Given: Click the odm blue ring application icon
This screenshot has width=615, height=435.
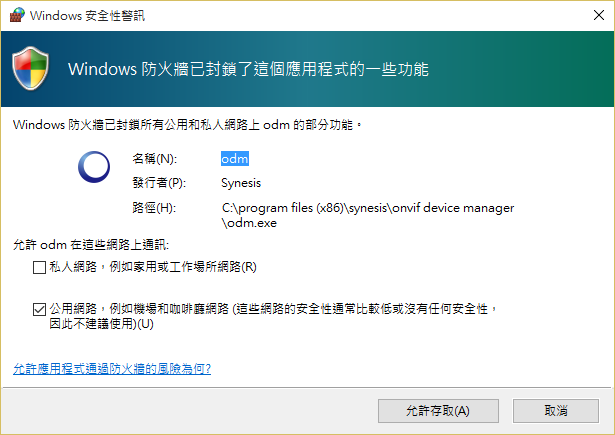Looking at the screenshot, I should 94,167.
